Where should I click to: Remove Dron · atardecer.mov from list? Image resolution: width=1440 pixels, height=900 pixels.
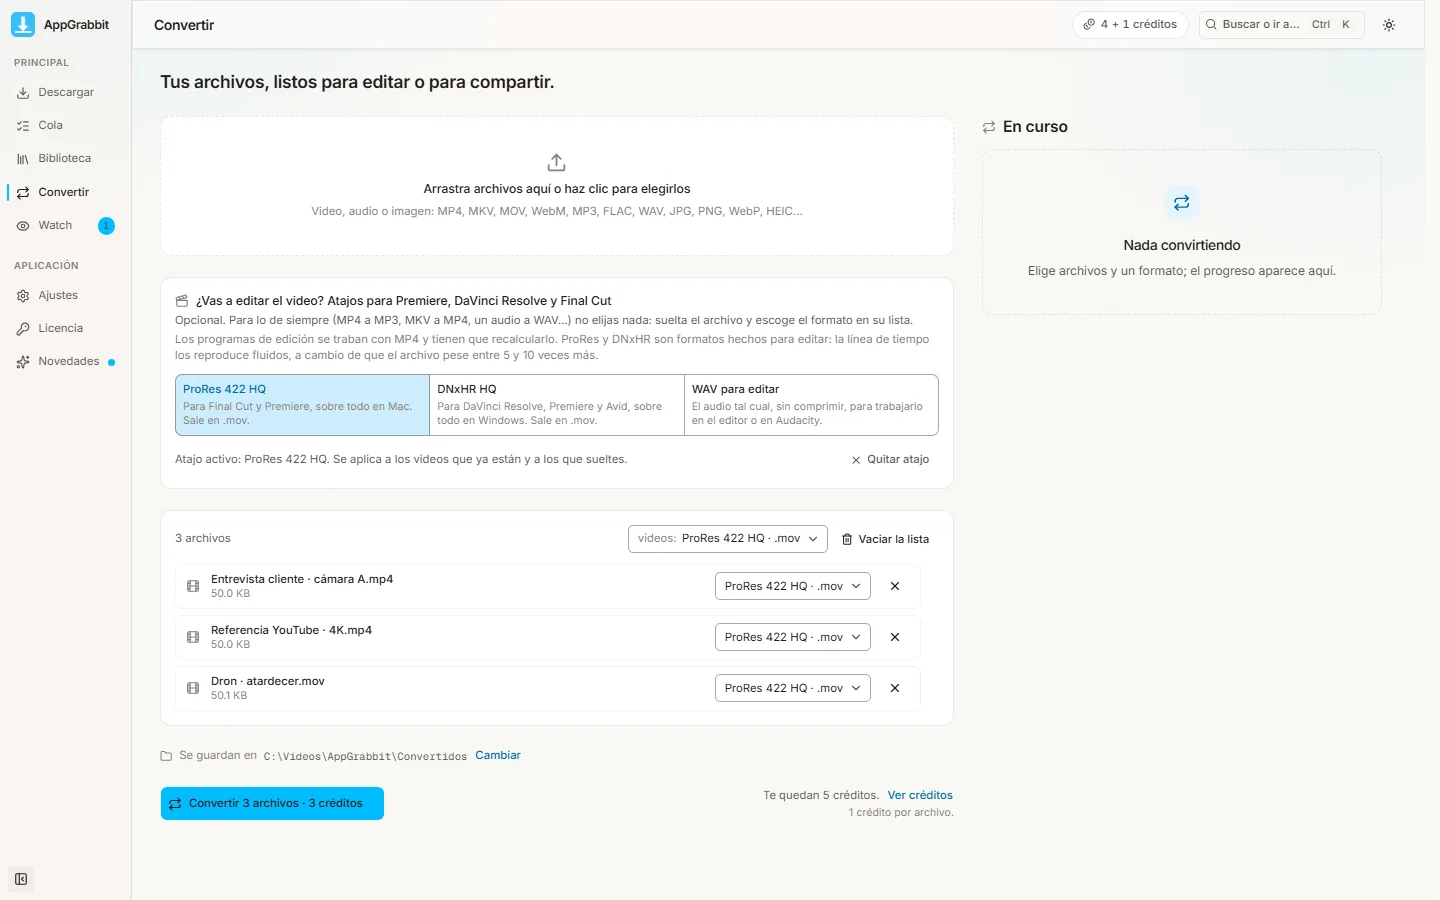(x=895, y=688)
